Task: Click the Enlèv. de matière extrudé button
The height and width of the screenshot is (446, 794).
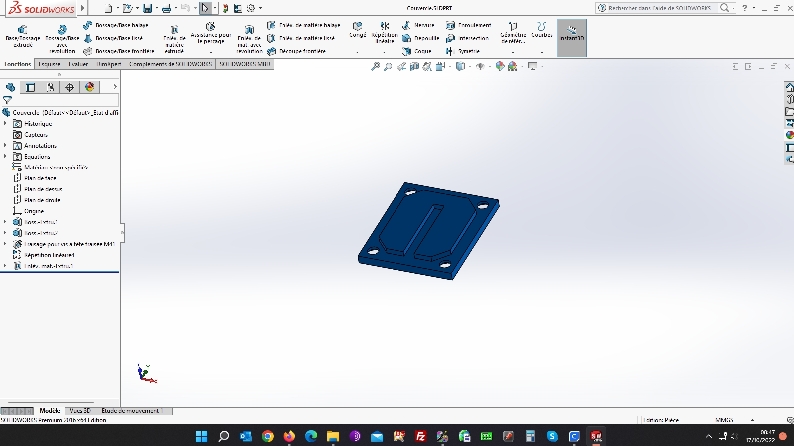Action: pos(174,34)
